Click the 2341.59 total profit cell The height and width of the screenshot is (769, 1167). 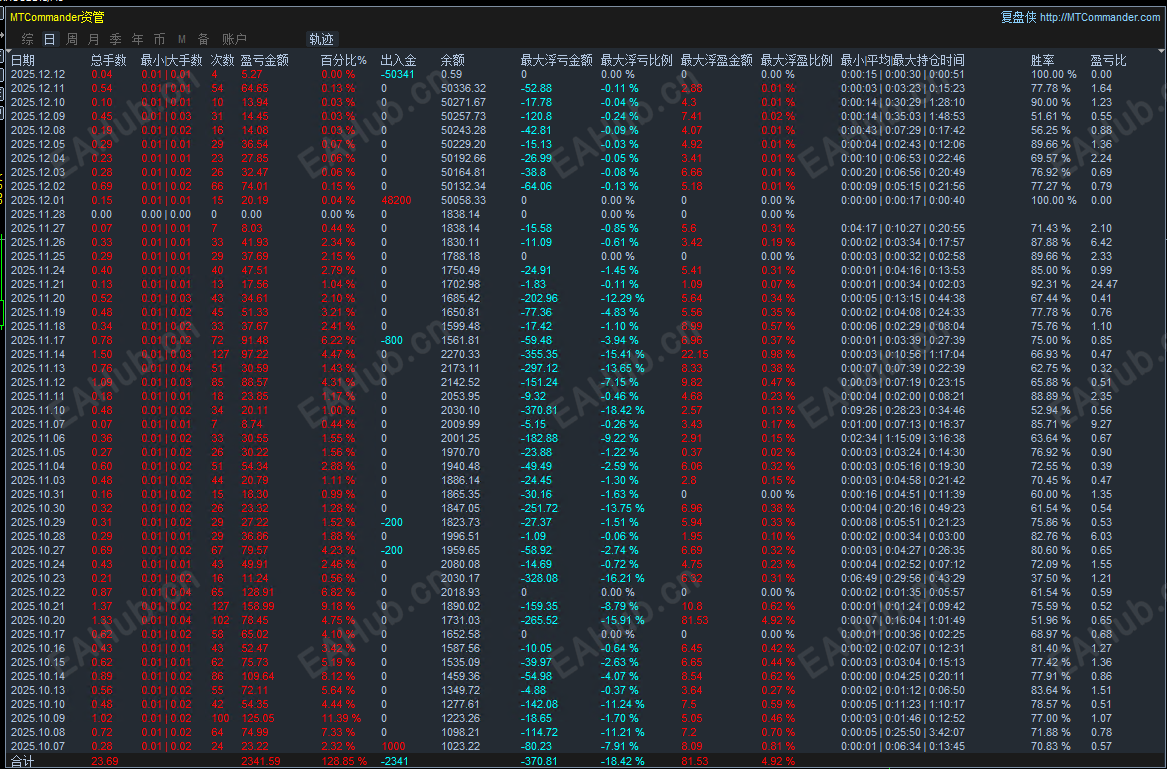click(260, 762)
